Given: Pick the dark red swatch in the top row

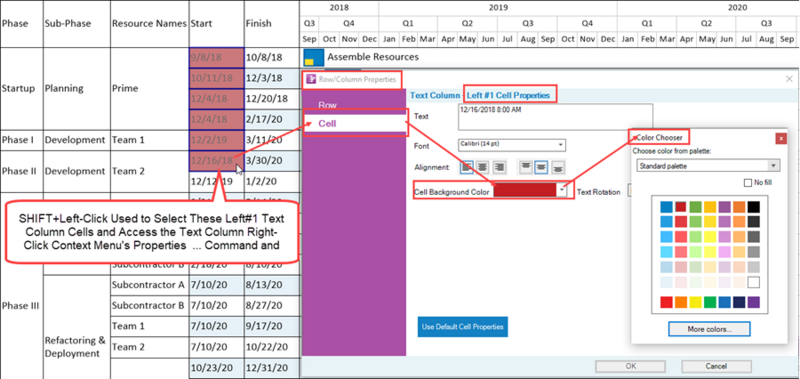Looking at the screenshot, I should (681, 207).
